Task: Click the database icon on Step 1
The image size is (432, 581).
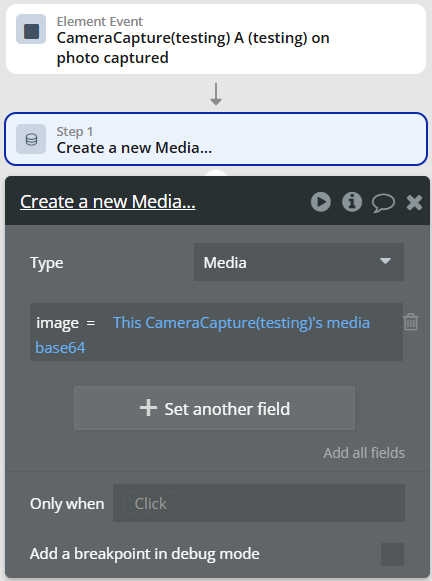Action: click(x=31, y=139)
